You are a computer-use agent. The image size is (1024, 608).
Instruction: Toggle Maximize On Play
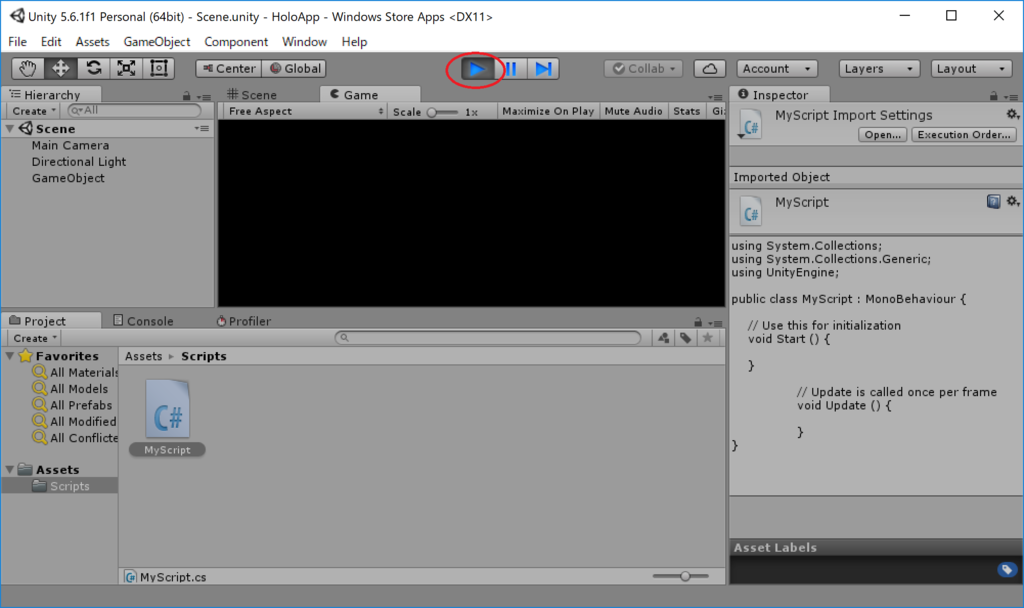pyautogui.click(x=548, y=112)
